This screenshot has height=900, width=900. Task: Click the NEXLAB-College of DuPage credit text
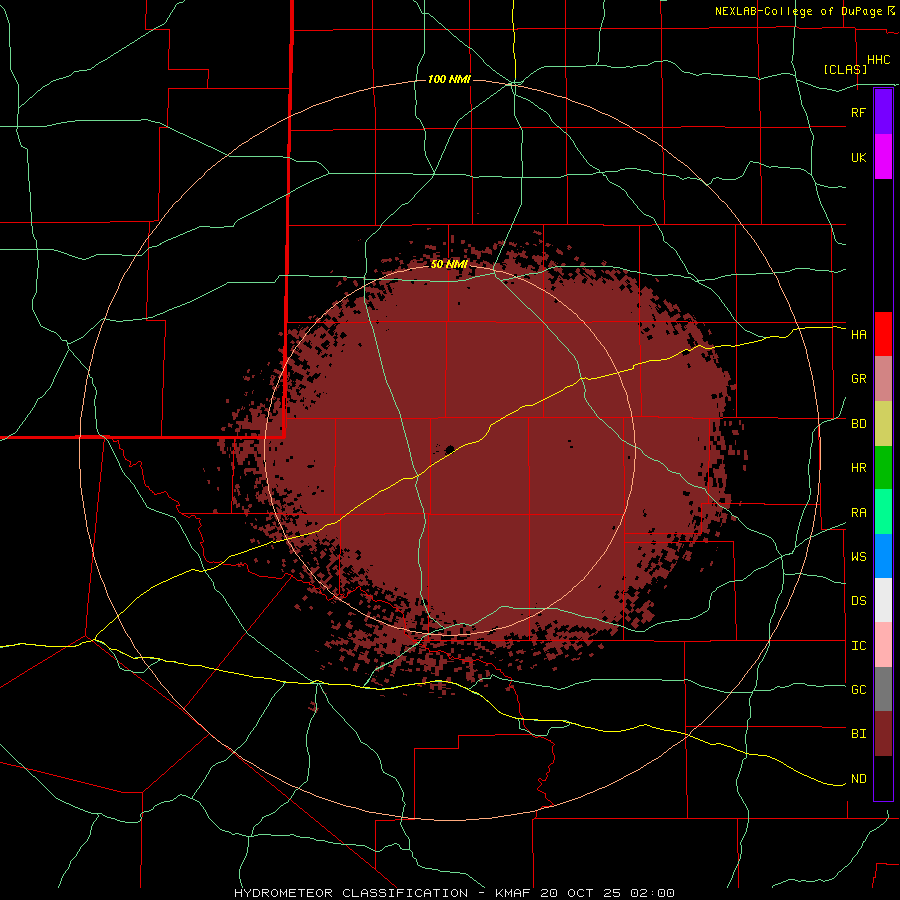point(798,11)
